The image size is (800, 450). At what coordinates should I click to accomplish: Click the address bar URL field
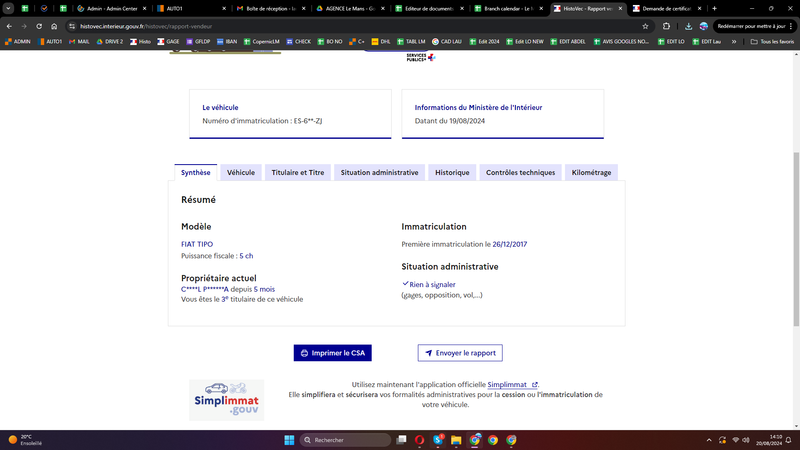[x=357, y=26]
